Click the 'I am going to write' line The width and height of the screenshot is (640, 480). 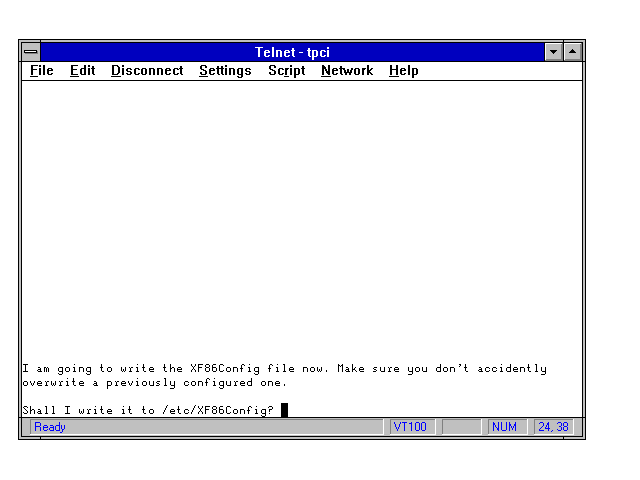284,369
